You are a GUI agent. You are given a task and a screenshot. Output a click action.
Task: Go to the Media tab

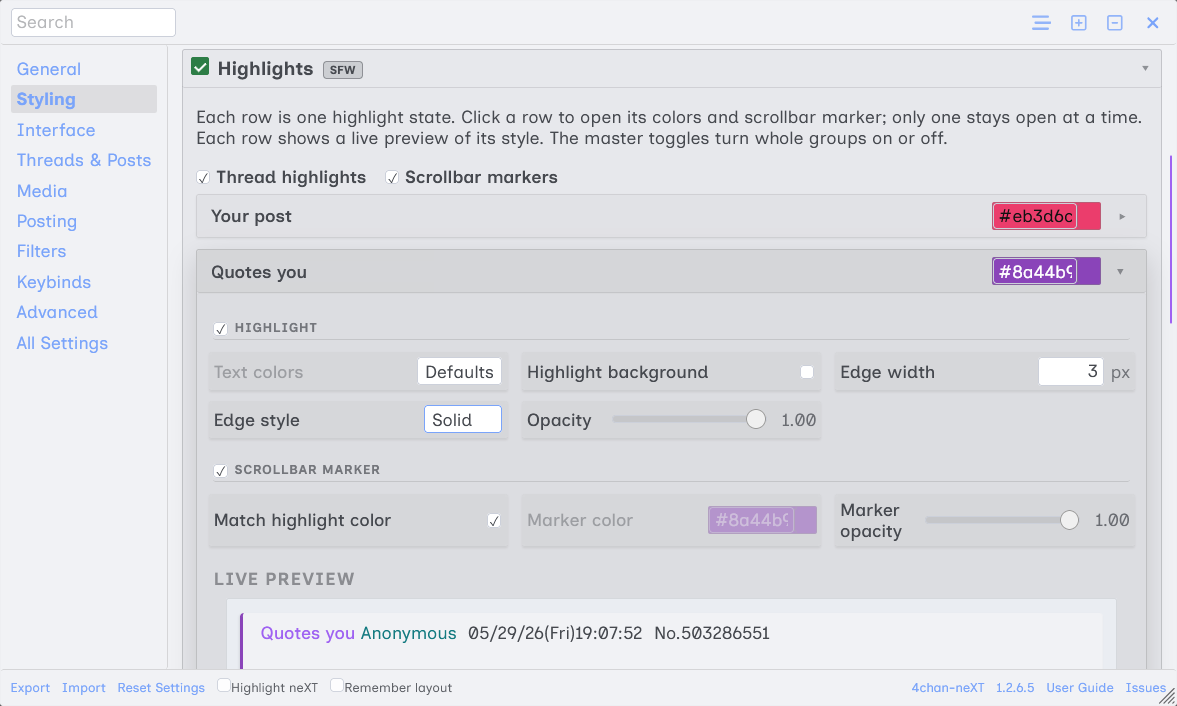pos(42,191)
